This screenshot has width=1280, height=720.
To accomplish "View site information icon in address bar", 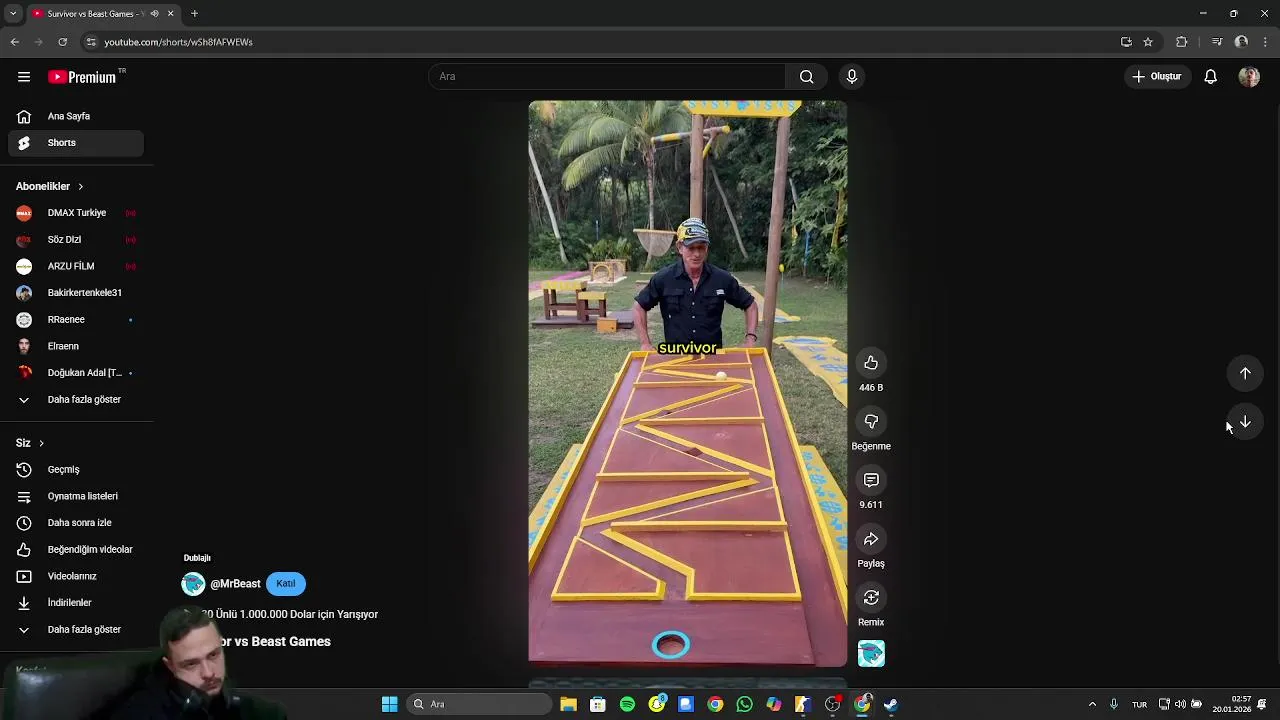I will [x=91, y=42].
